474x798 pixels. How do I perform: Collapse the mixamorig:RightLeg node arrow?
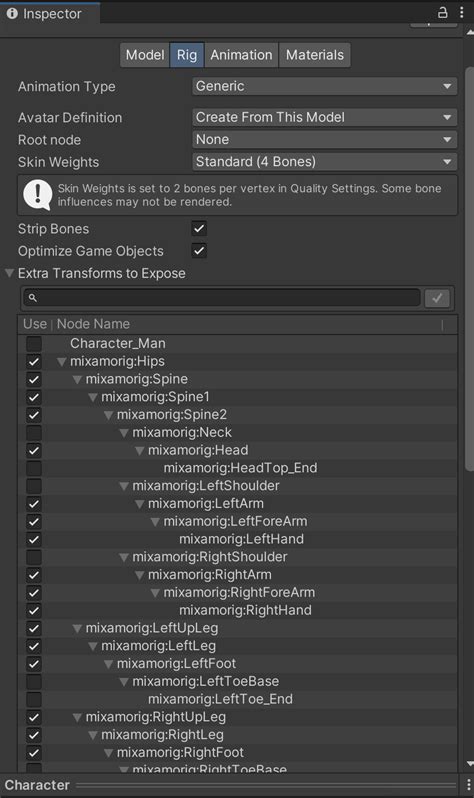[93, 735]
